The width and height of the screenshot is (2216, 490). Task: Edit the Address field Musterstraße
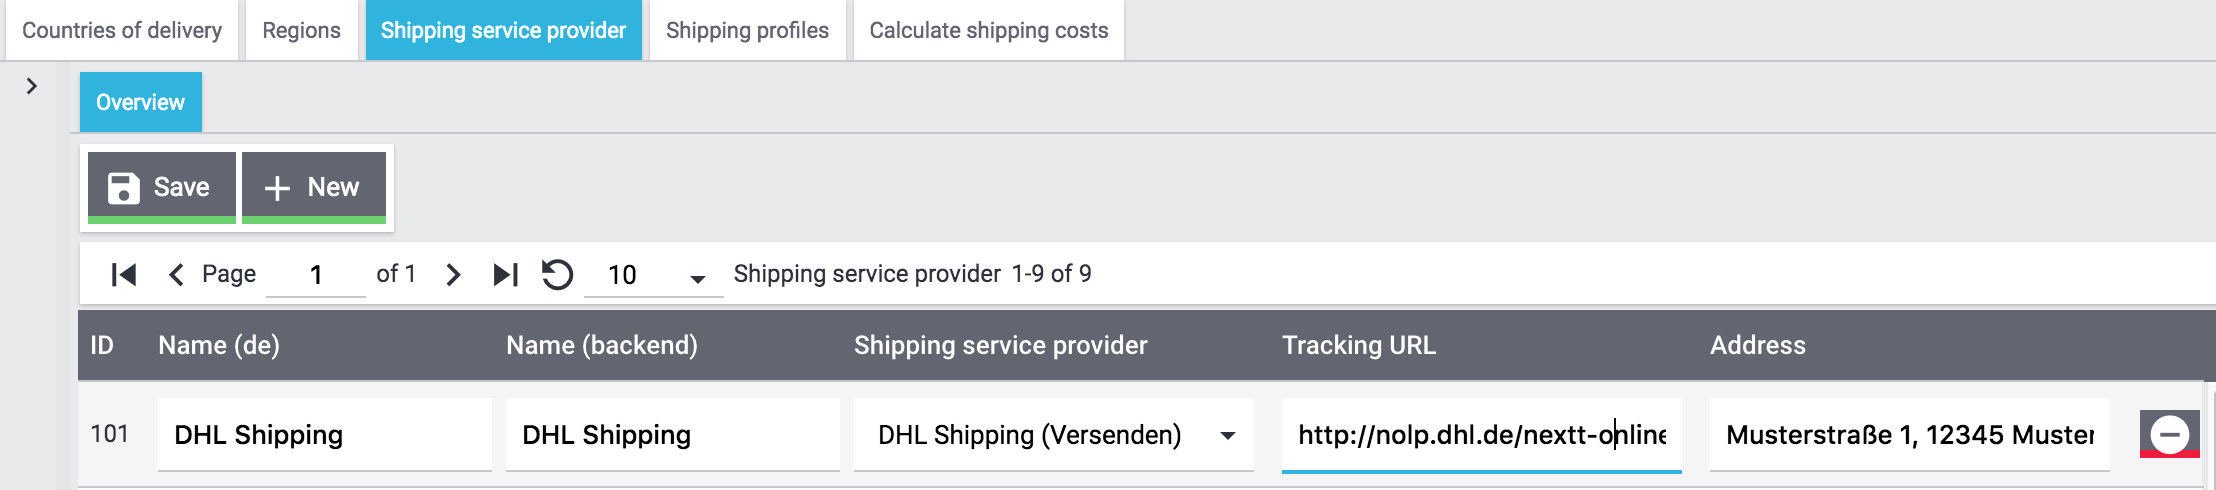tap(1909, 435)
